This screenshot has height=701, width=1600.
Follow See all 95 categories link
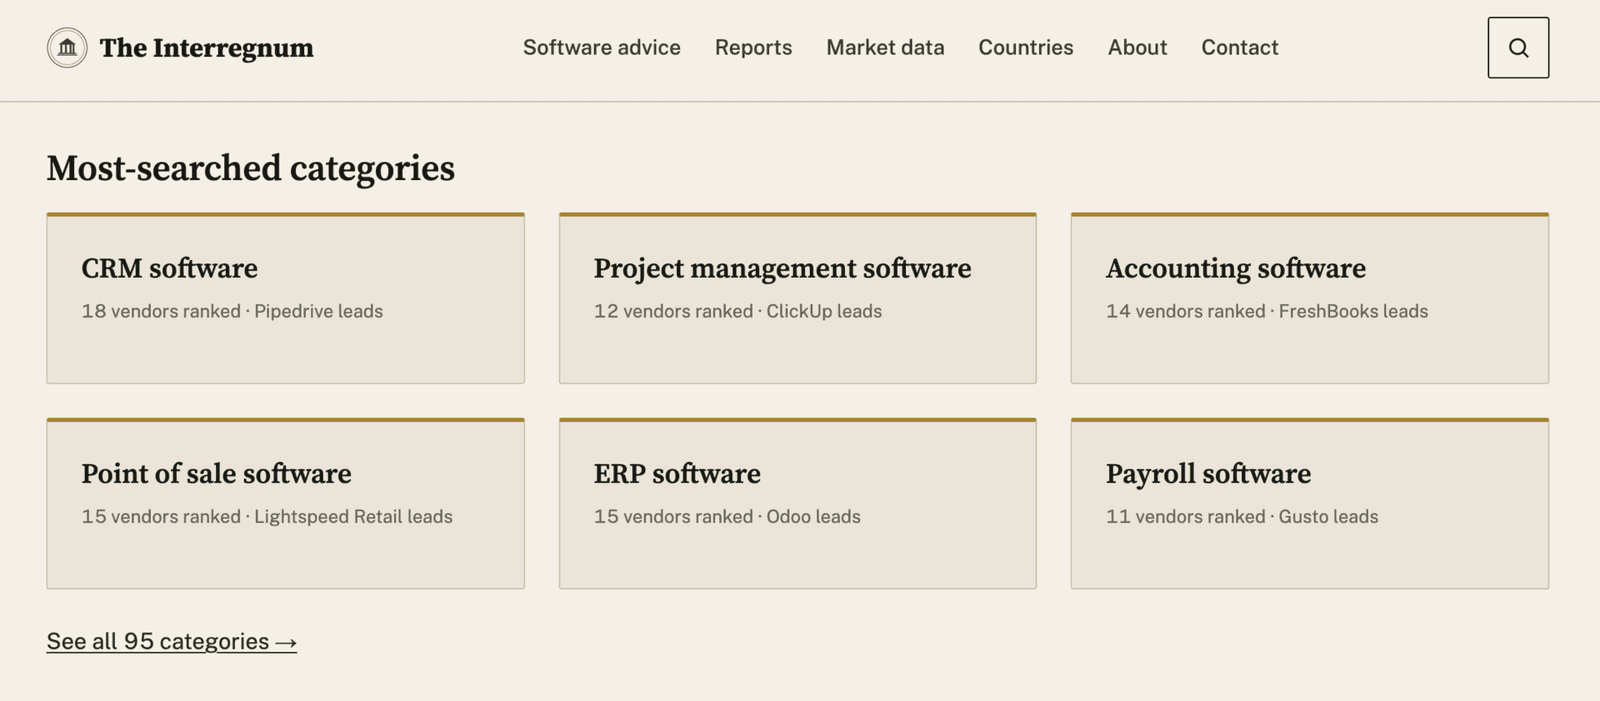[x=172, y=641]
